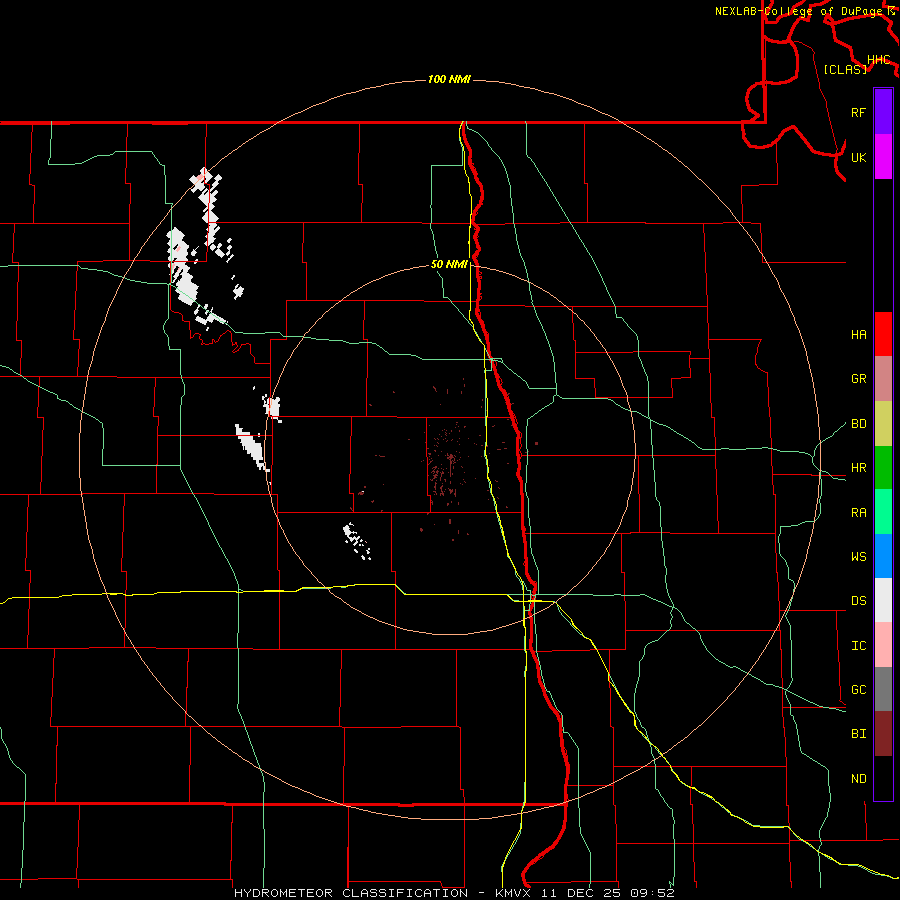The image size is (900, 900).
Task: Click the KMVX station identifier
Action: [514, 893]
